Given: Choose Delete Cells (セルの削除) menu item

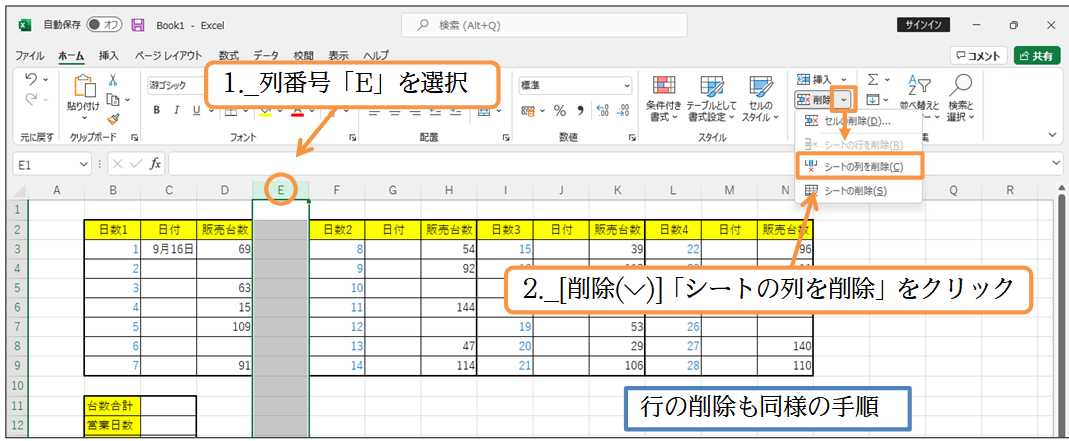Looking at the screenshot, I should [x=858, y=121].
